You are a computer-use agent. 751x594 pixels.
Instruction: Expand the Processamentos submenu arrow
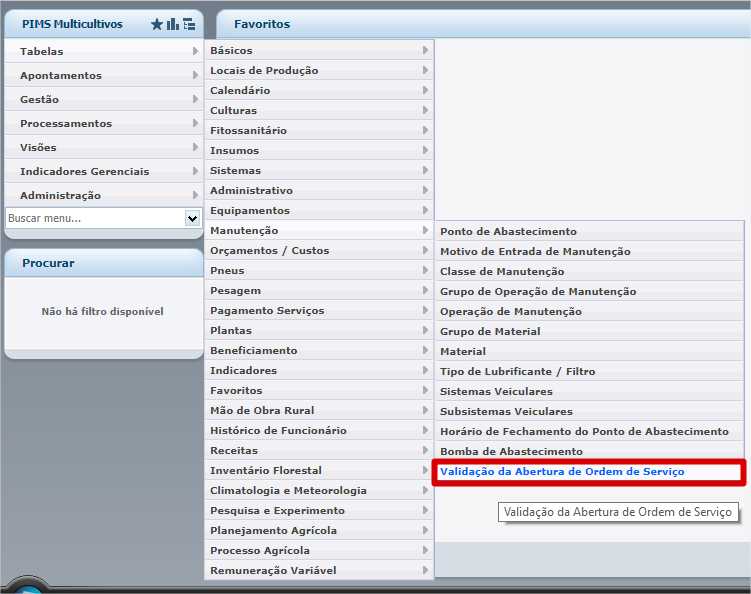pos(195,123)
